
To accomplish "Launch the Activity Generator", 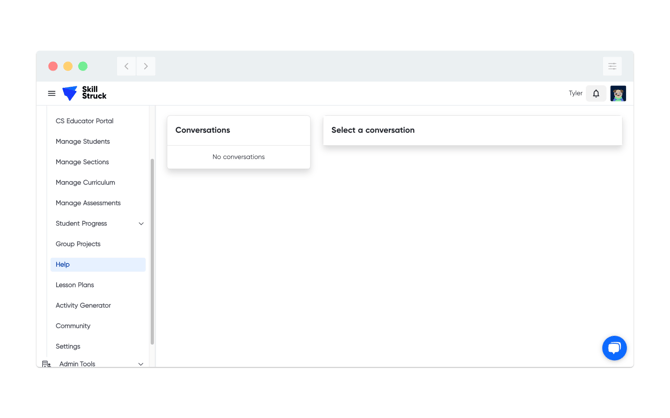I will pos(83,306).
